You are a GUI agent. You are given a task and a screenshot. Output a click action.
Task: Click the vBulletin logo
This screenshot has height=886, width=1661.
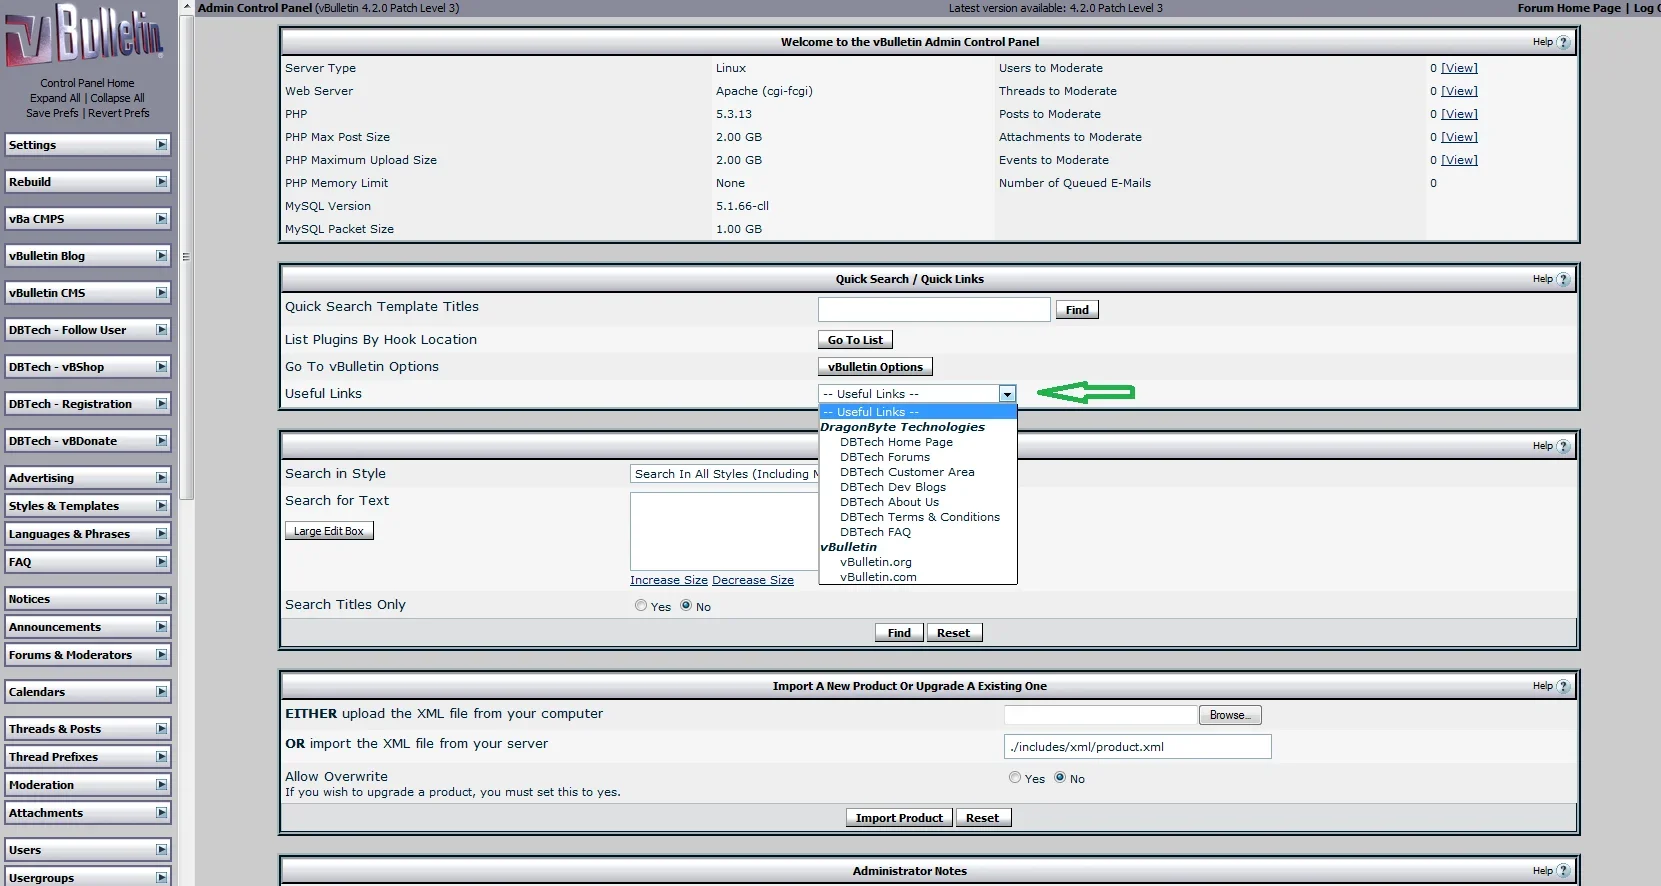point(85,35)
